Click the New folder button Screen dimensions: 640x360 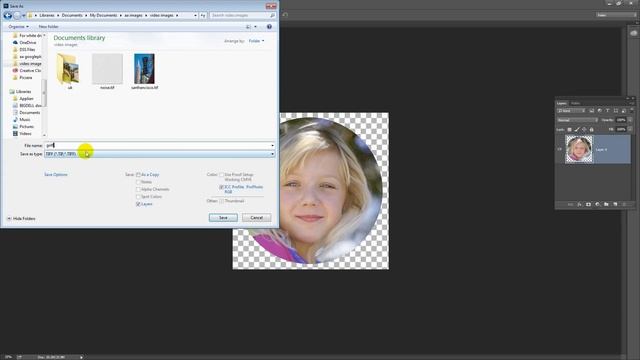click(x=48, y=27)
